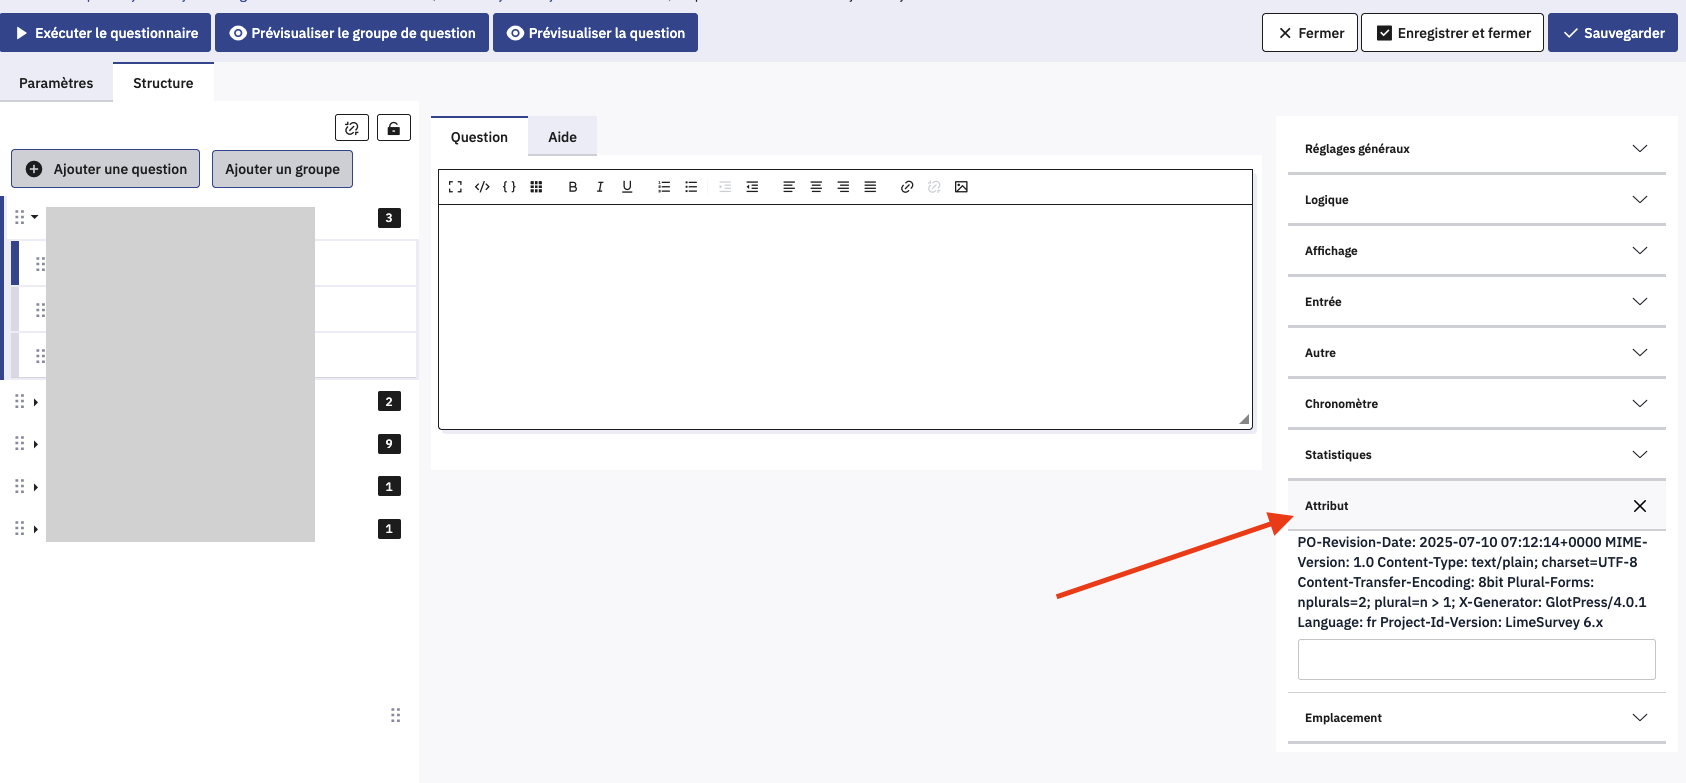Apply underline formatting
The height and width of the screenshot is (783, 1686).
[627, 187]
